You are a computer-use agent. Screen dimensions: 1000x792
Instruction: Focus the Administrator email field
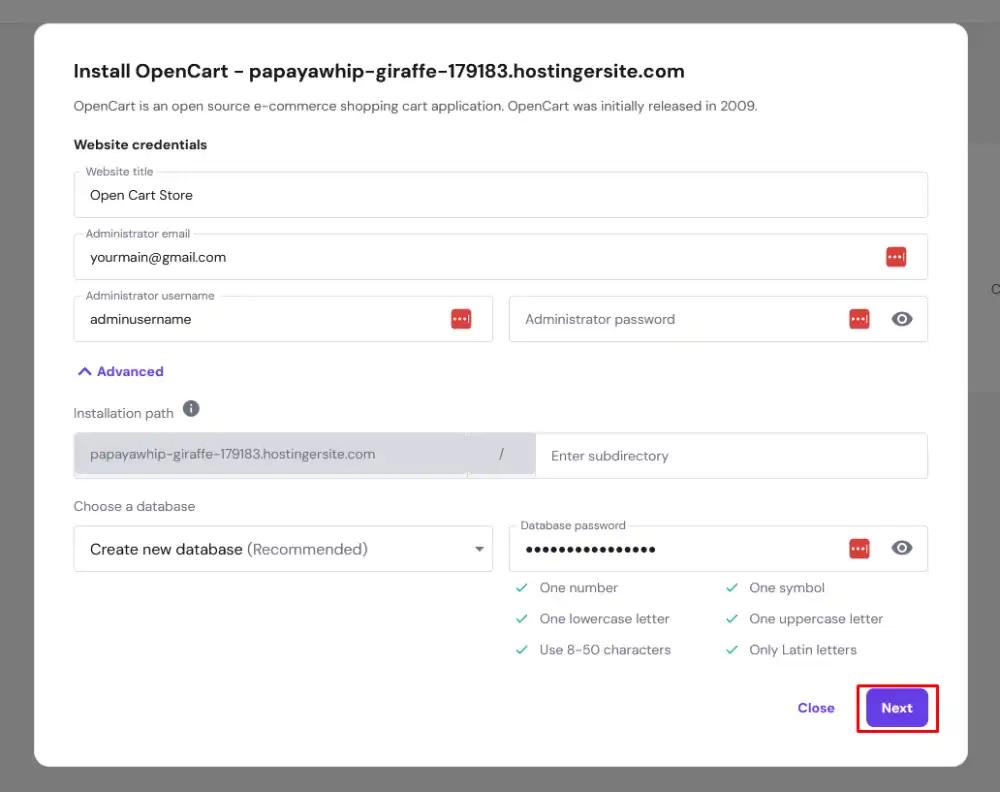coord(501,257)
